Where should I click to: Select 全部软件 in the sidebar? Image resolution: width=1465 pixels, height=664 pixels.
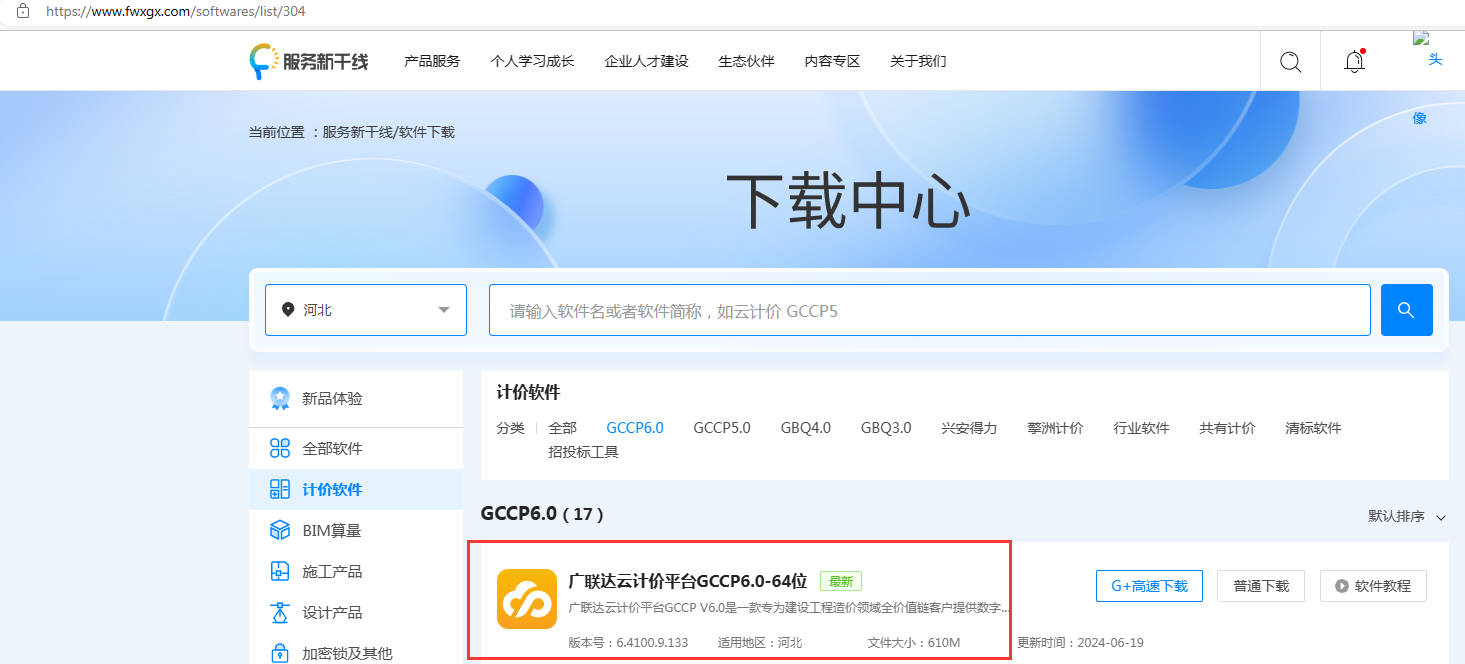(x=356, y=449)
